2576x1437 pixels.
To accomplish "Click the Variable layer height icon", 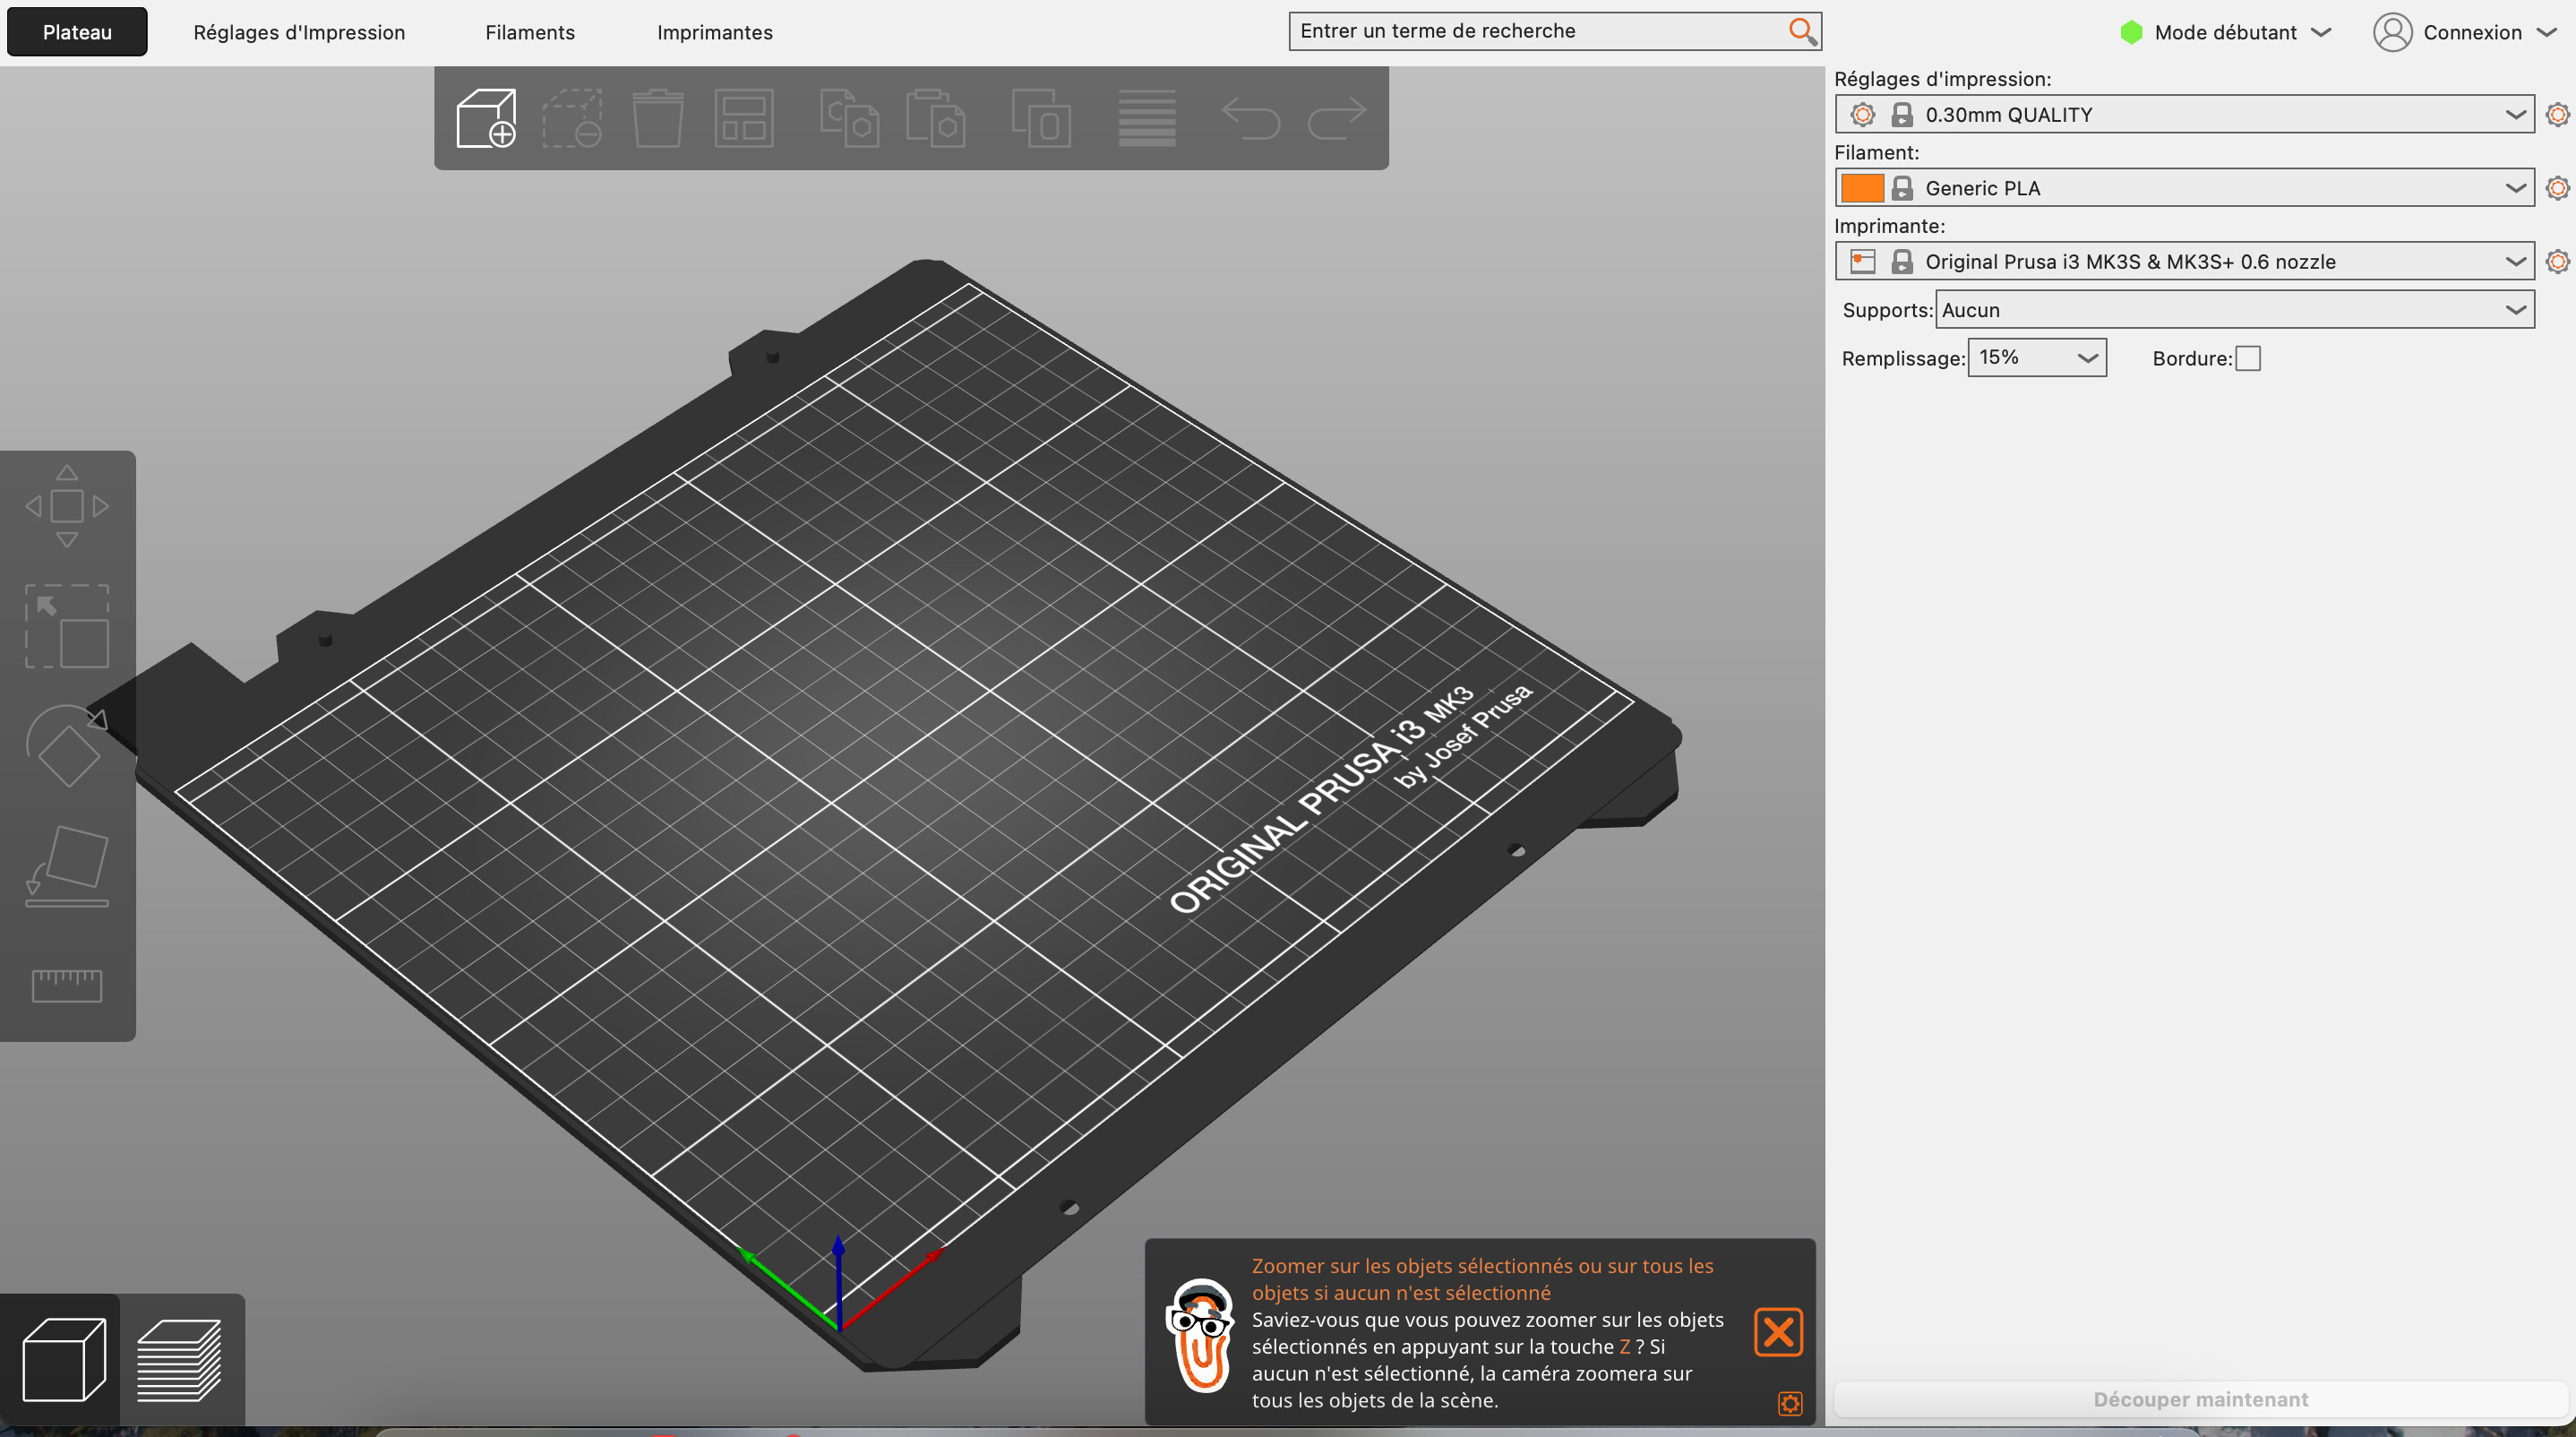I will (x=1147, y=118).
